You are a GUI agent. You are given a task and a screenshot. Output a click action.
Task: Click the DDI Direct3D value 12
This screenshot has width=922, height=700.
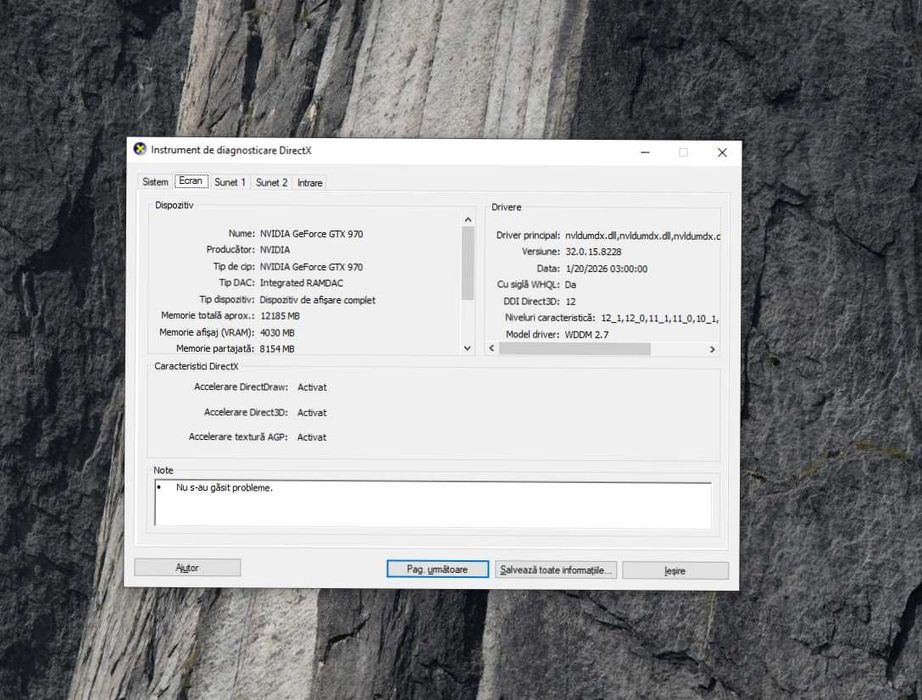pos(570,302)
